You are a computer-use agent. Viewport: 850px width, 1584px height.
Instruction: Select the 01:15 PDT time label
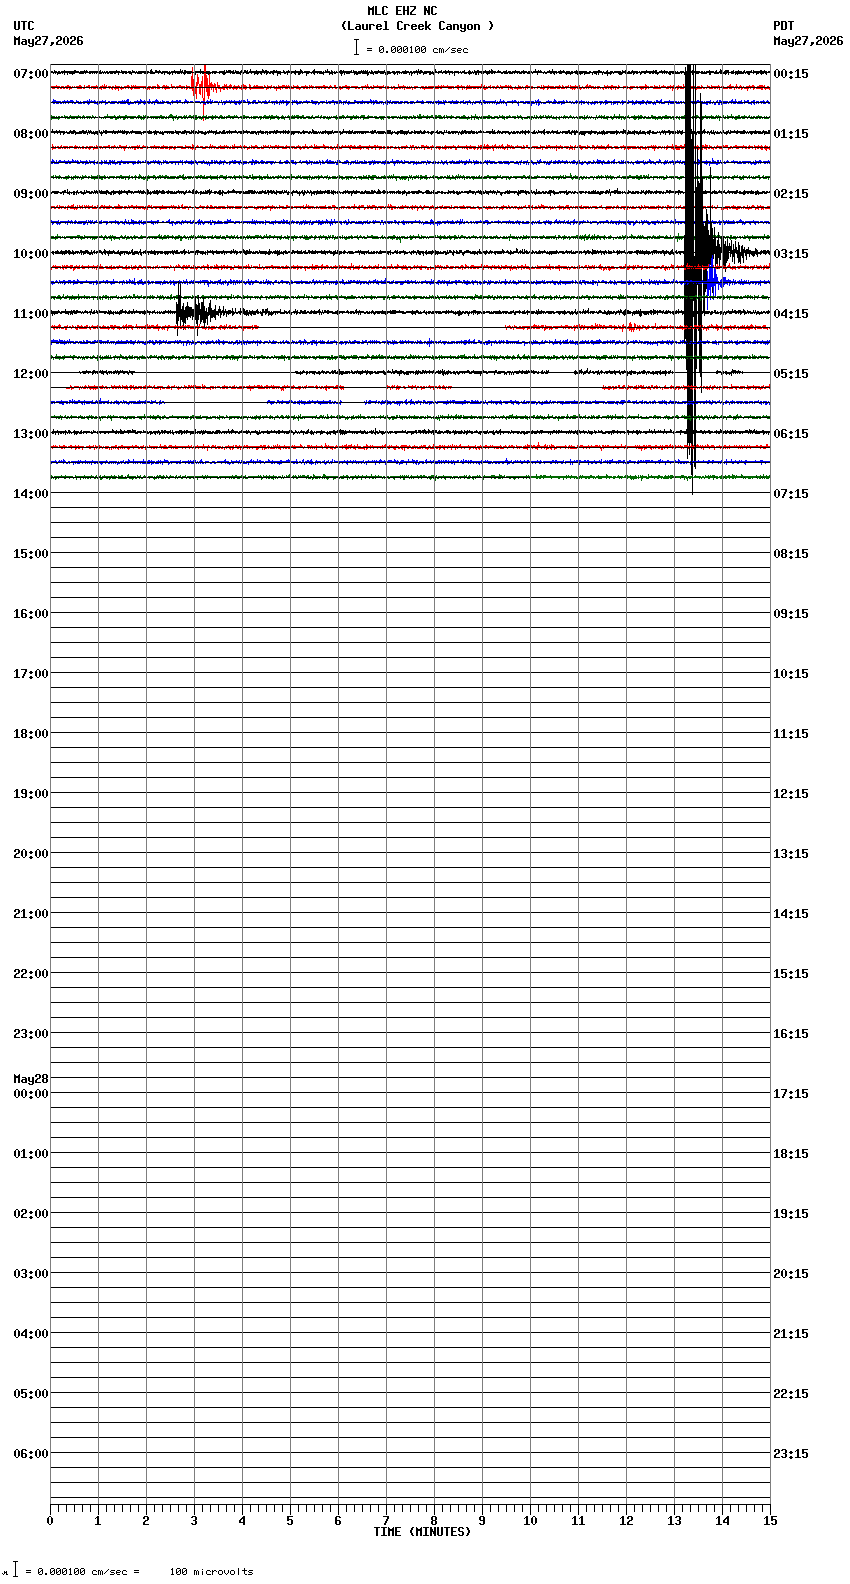click(x=791, y=133)
